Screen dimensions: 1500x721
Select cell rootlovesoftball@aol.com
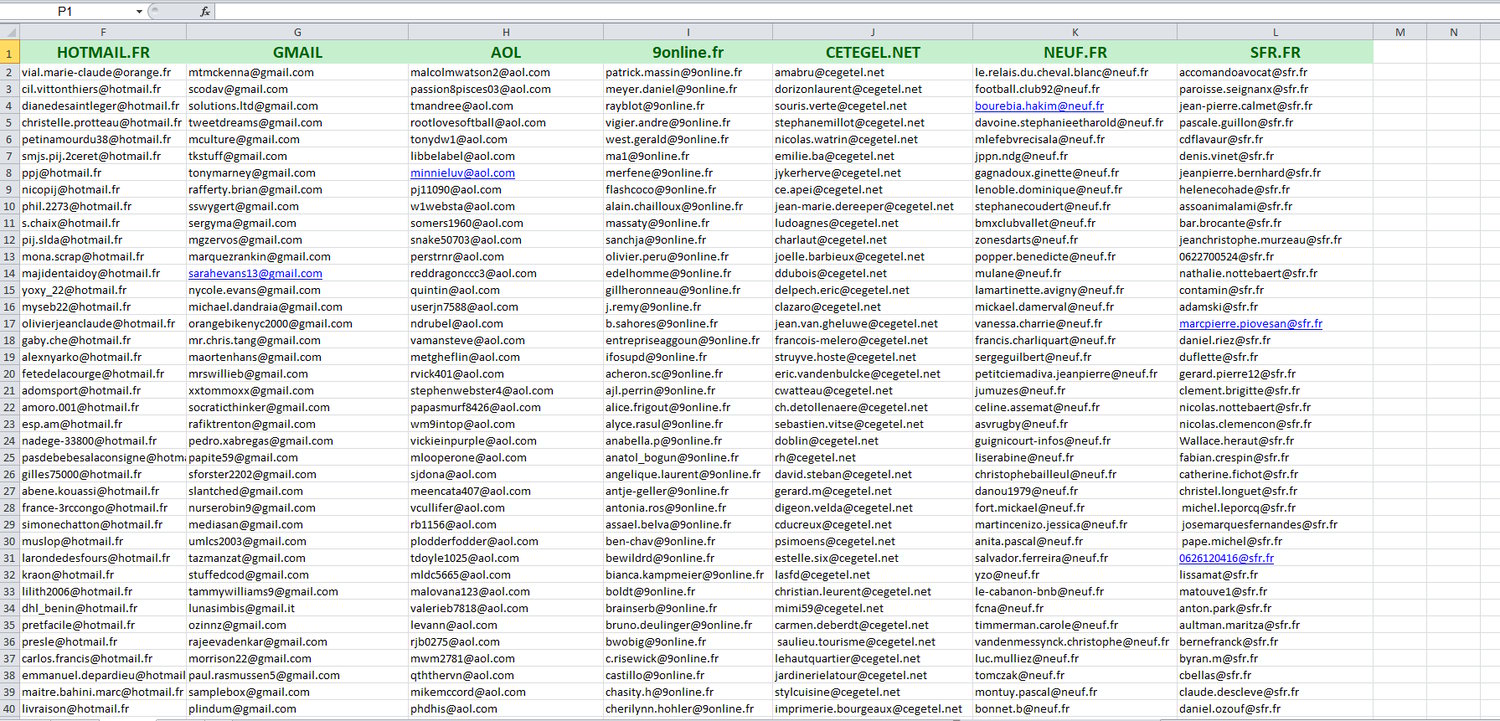coord(505,123)
